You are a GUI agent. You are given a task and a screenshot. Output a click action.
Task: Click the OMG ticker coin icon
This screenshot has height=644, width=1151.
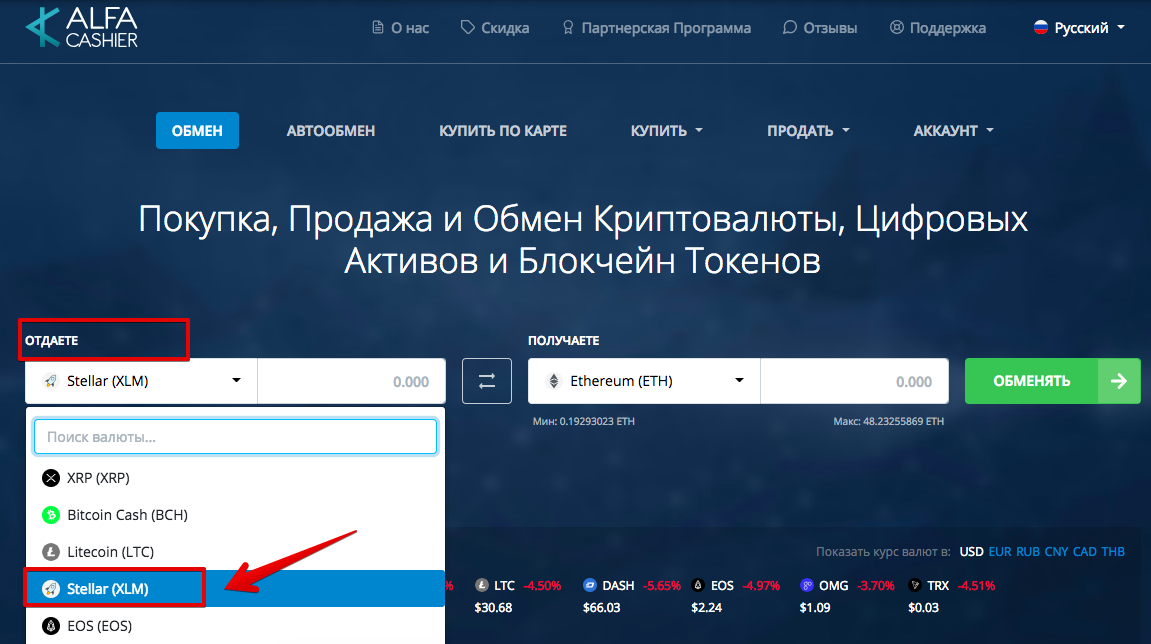coord(807,585)
